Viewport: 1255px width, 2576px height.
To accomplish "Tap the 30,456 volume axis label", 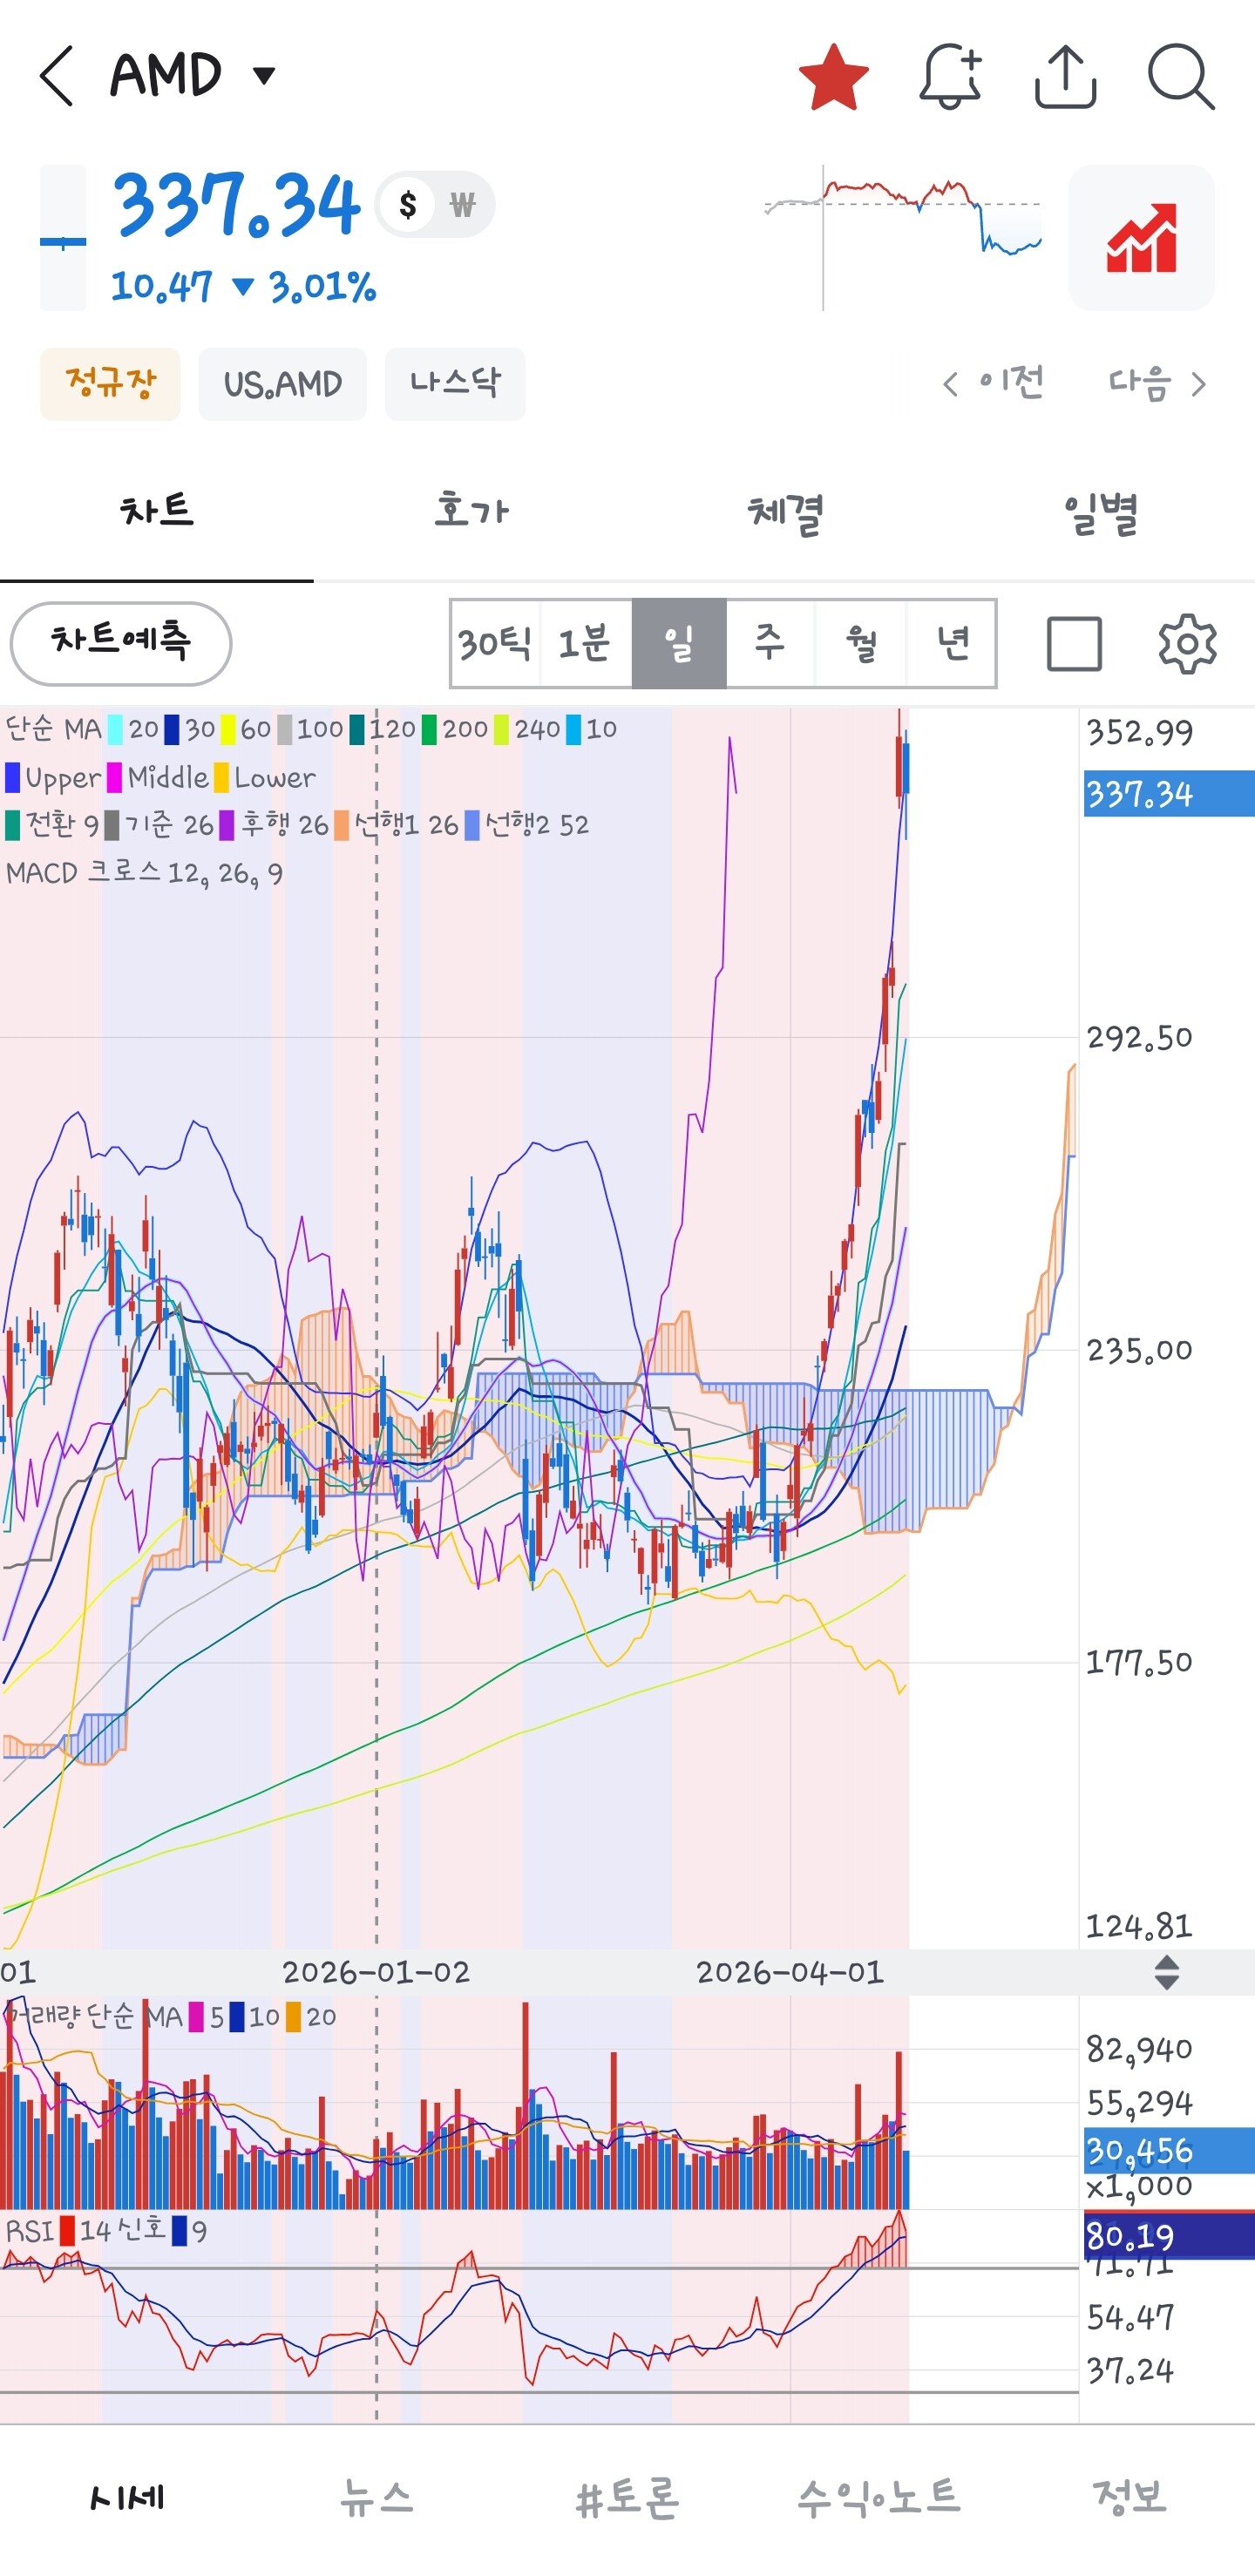I will click(1168, 2151).
